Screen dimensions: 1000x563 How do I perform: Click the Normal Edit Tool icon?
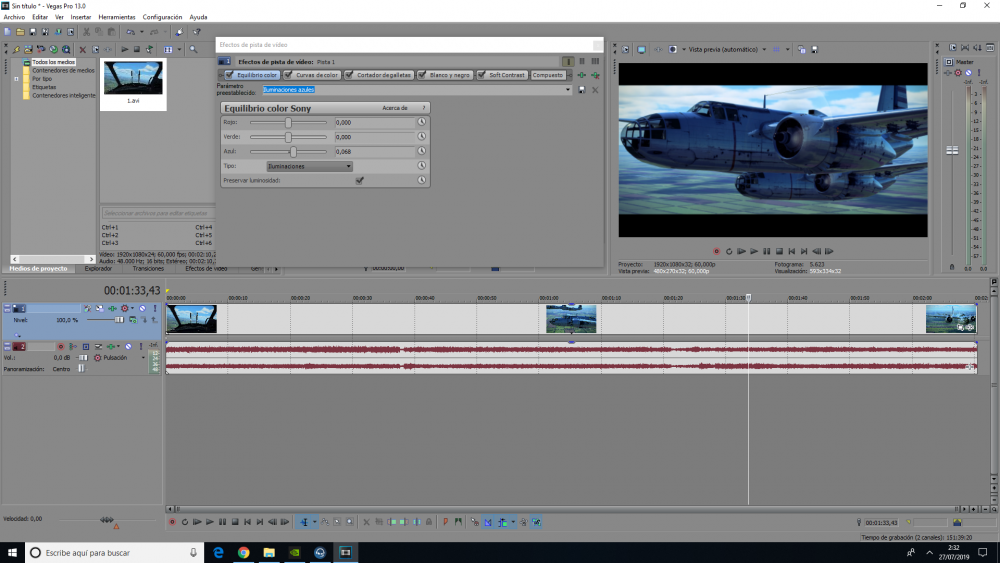click(x=304, y=522)
